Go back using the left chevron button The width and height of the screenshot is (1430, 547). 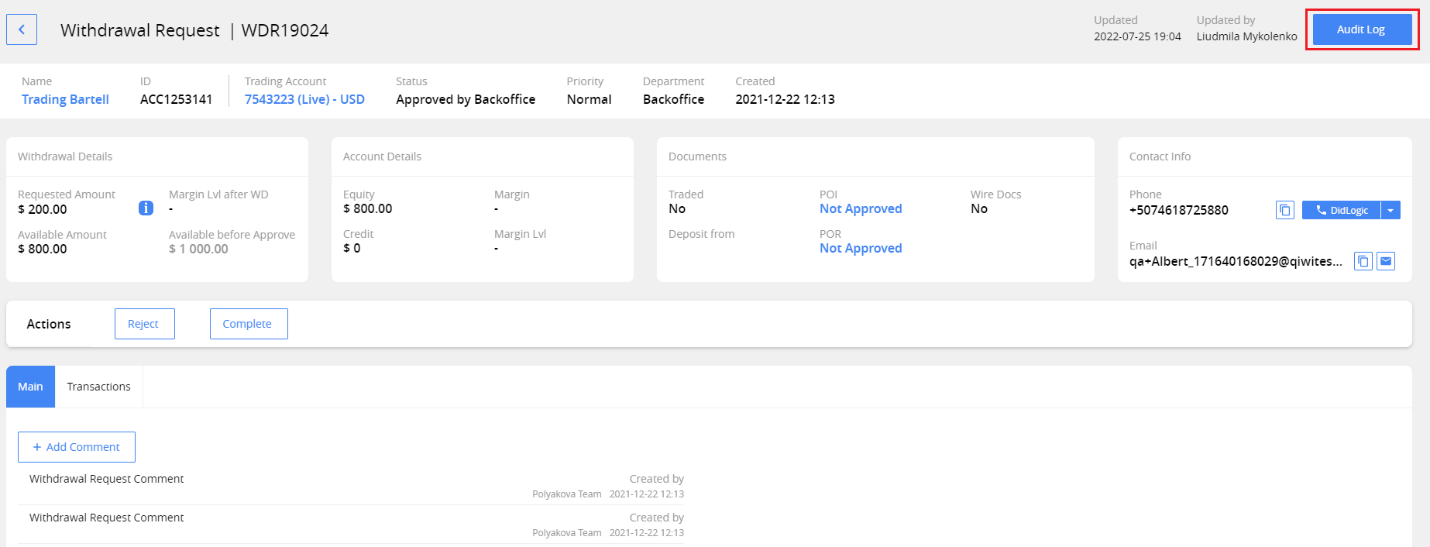click(x=22, y=30)
